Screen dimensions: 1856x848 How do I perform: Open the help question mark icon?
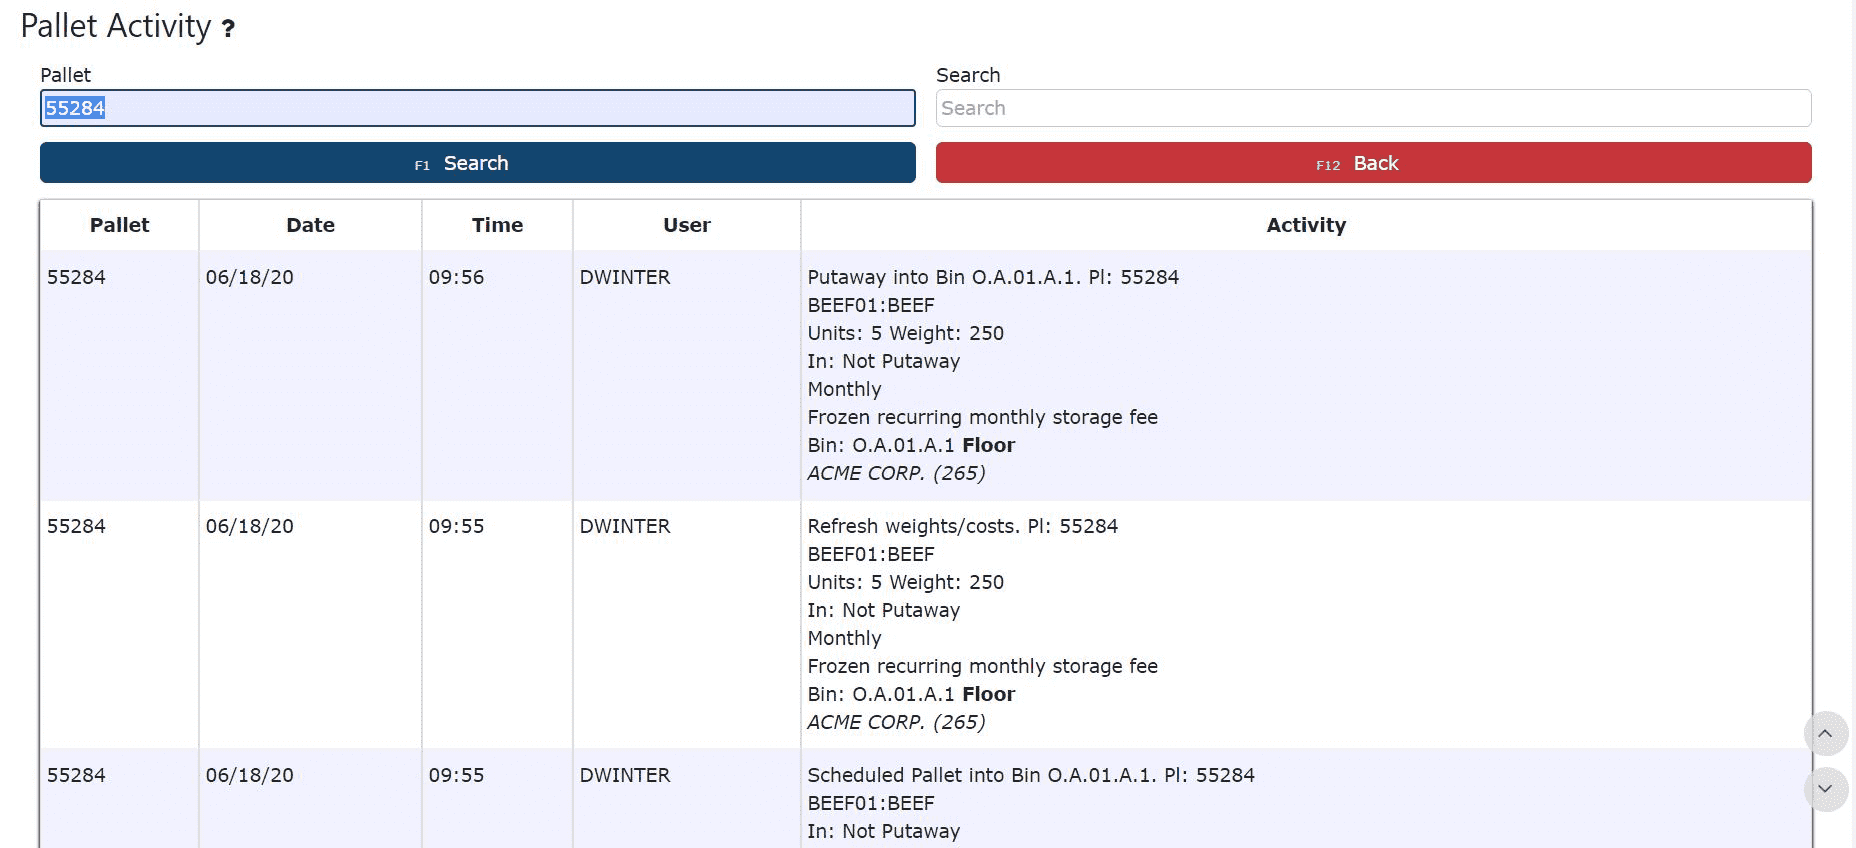228,29
